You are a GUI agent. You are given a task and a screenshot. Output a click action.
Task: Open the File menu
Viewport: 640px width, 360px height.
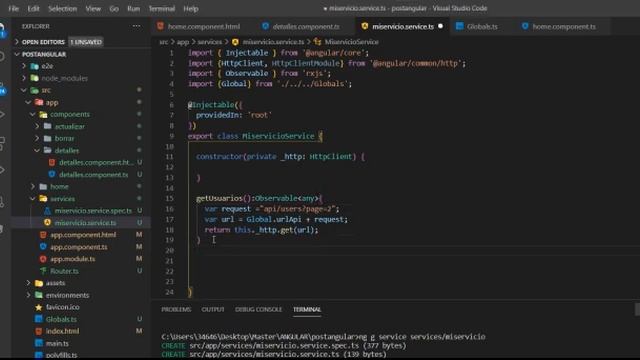(13, 9)
